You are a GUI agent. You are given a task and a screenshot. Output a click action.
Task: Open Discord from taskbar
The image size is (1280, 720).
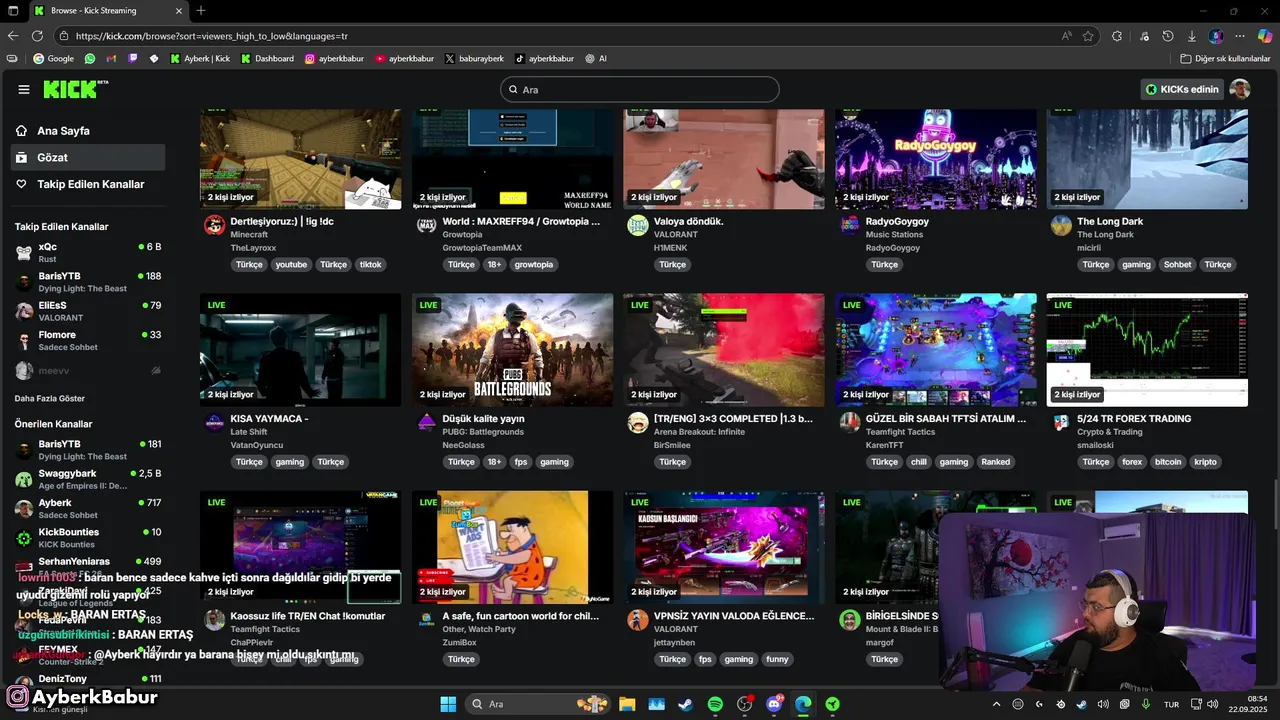tap(773, 704)
